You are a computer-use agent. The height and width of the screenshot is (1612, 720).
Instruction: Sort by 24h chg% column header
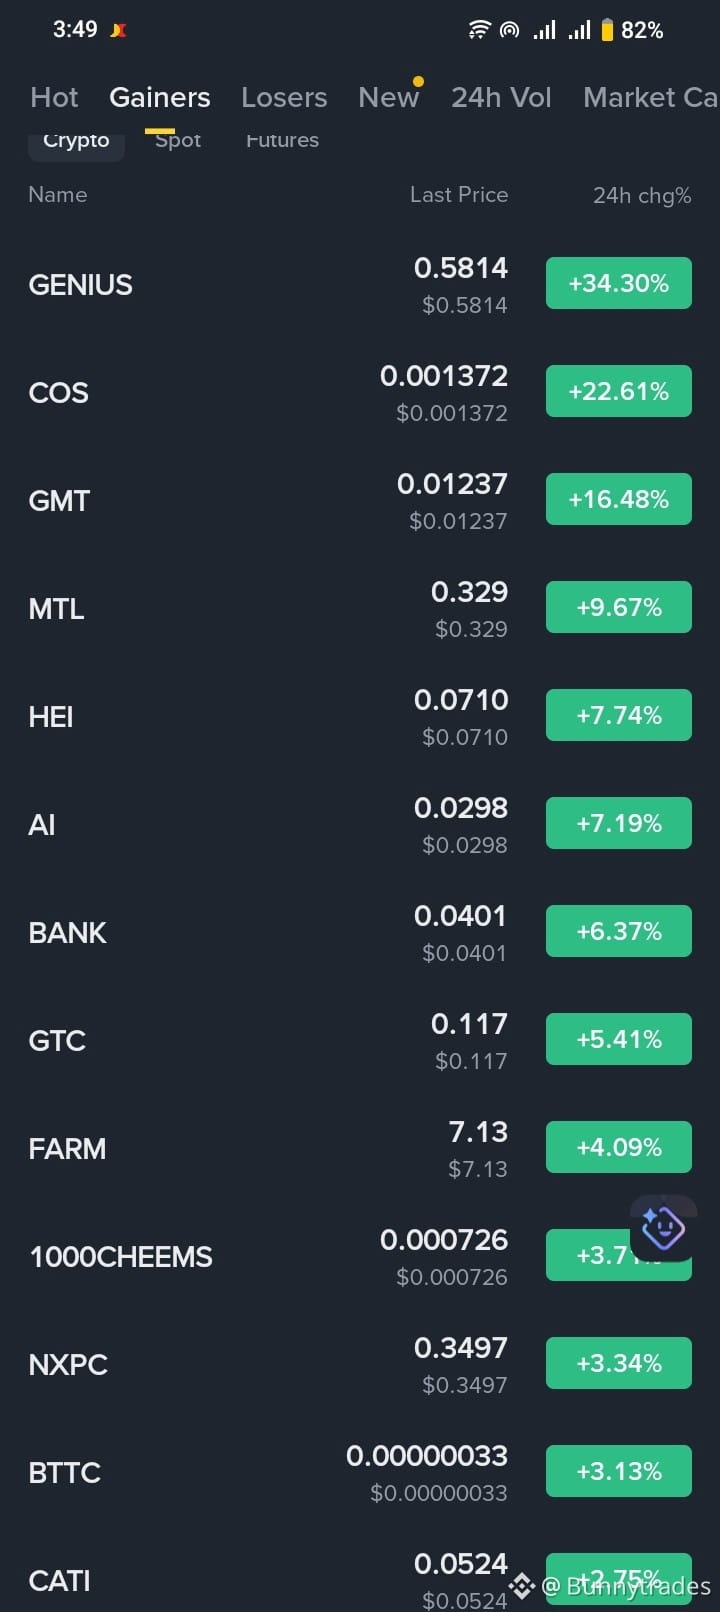coord(642,195)
